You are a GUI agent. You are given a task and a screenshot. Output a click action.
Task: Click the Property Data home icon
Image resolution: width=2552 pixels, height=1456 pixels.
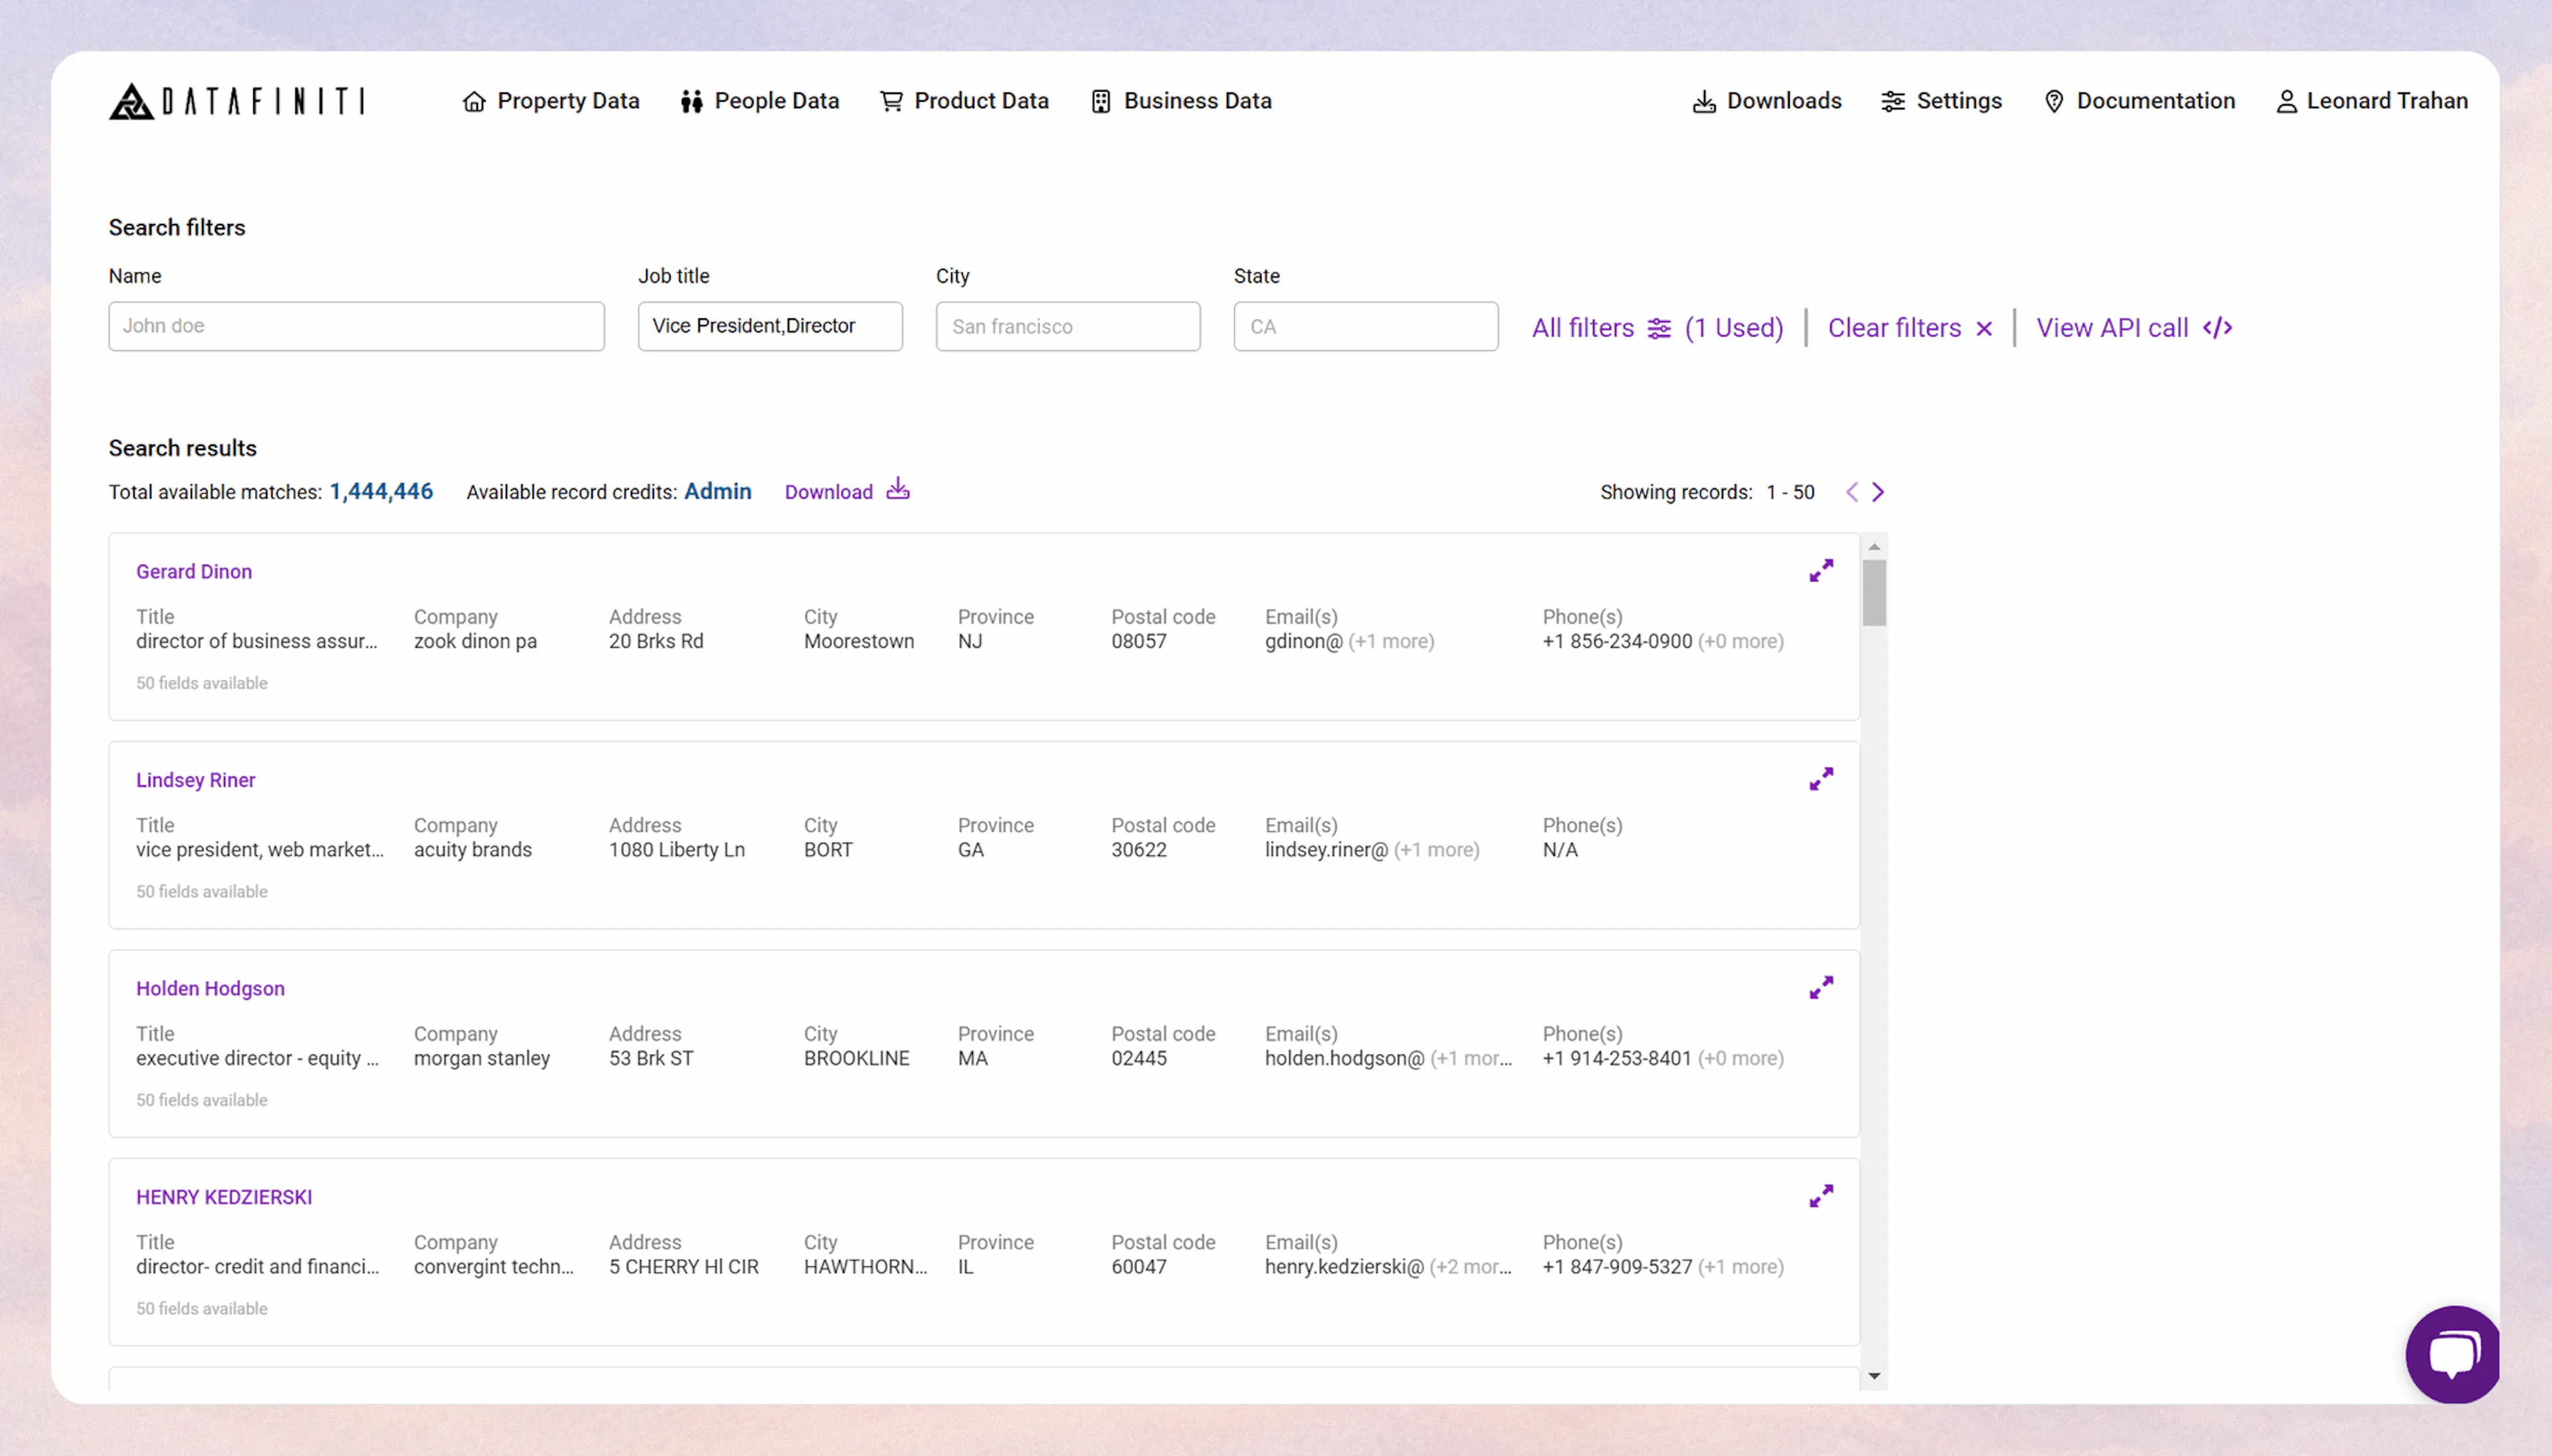point(474,101)
